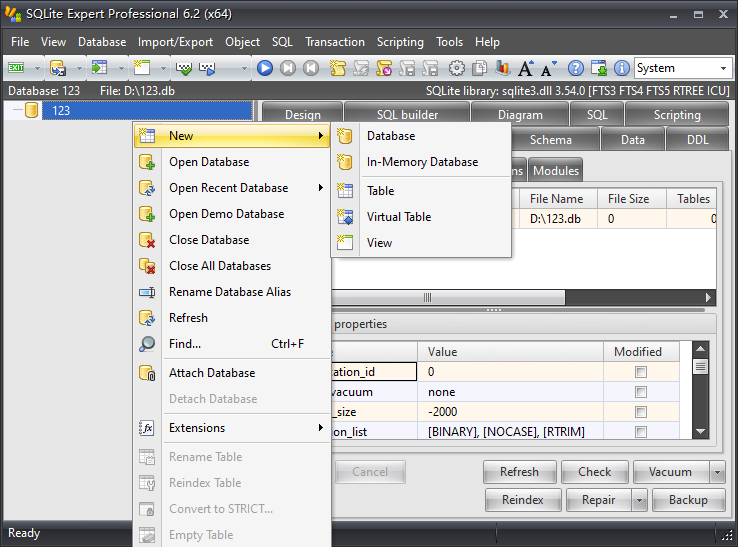Open Options with the gear icon

tap(456, 68)
